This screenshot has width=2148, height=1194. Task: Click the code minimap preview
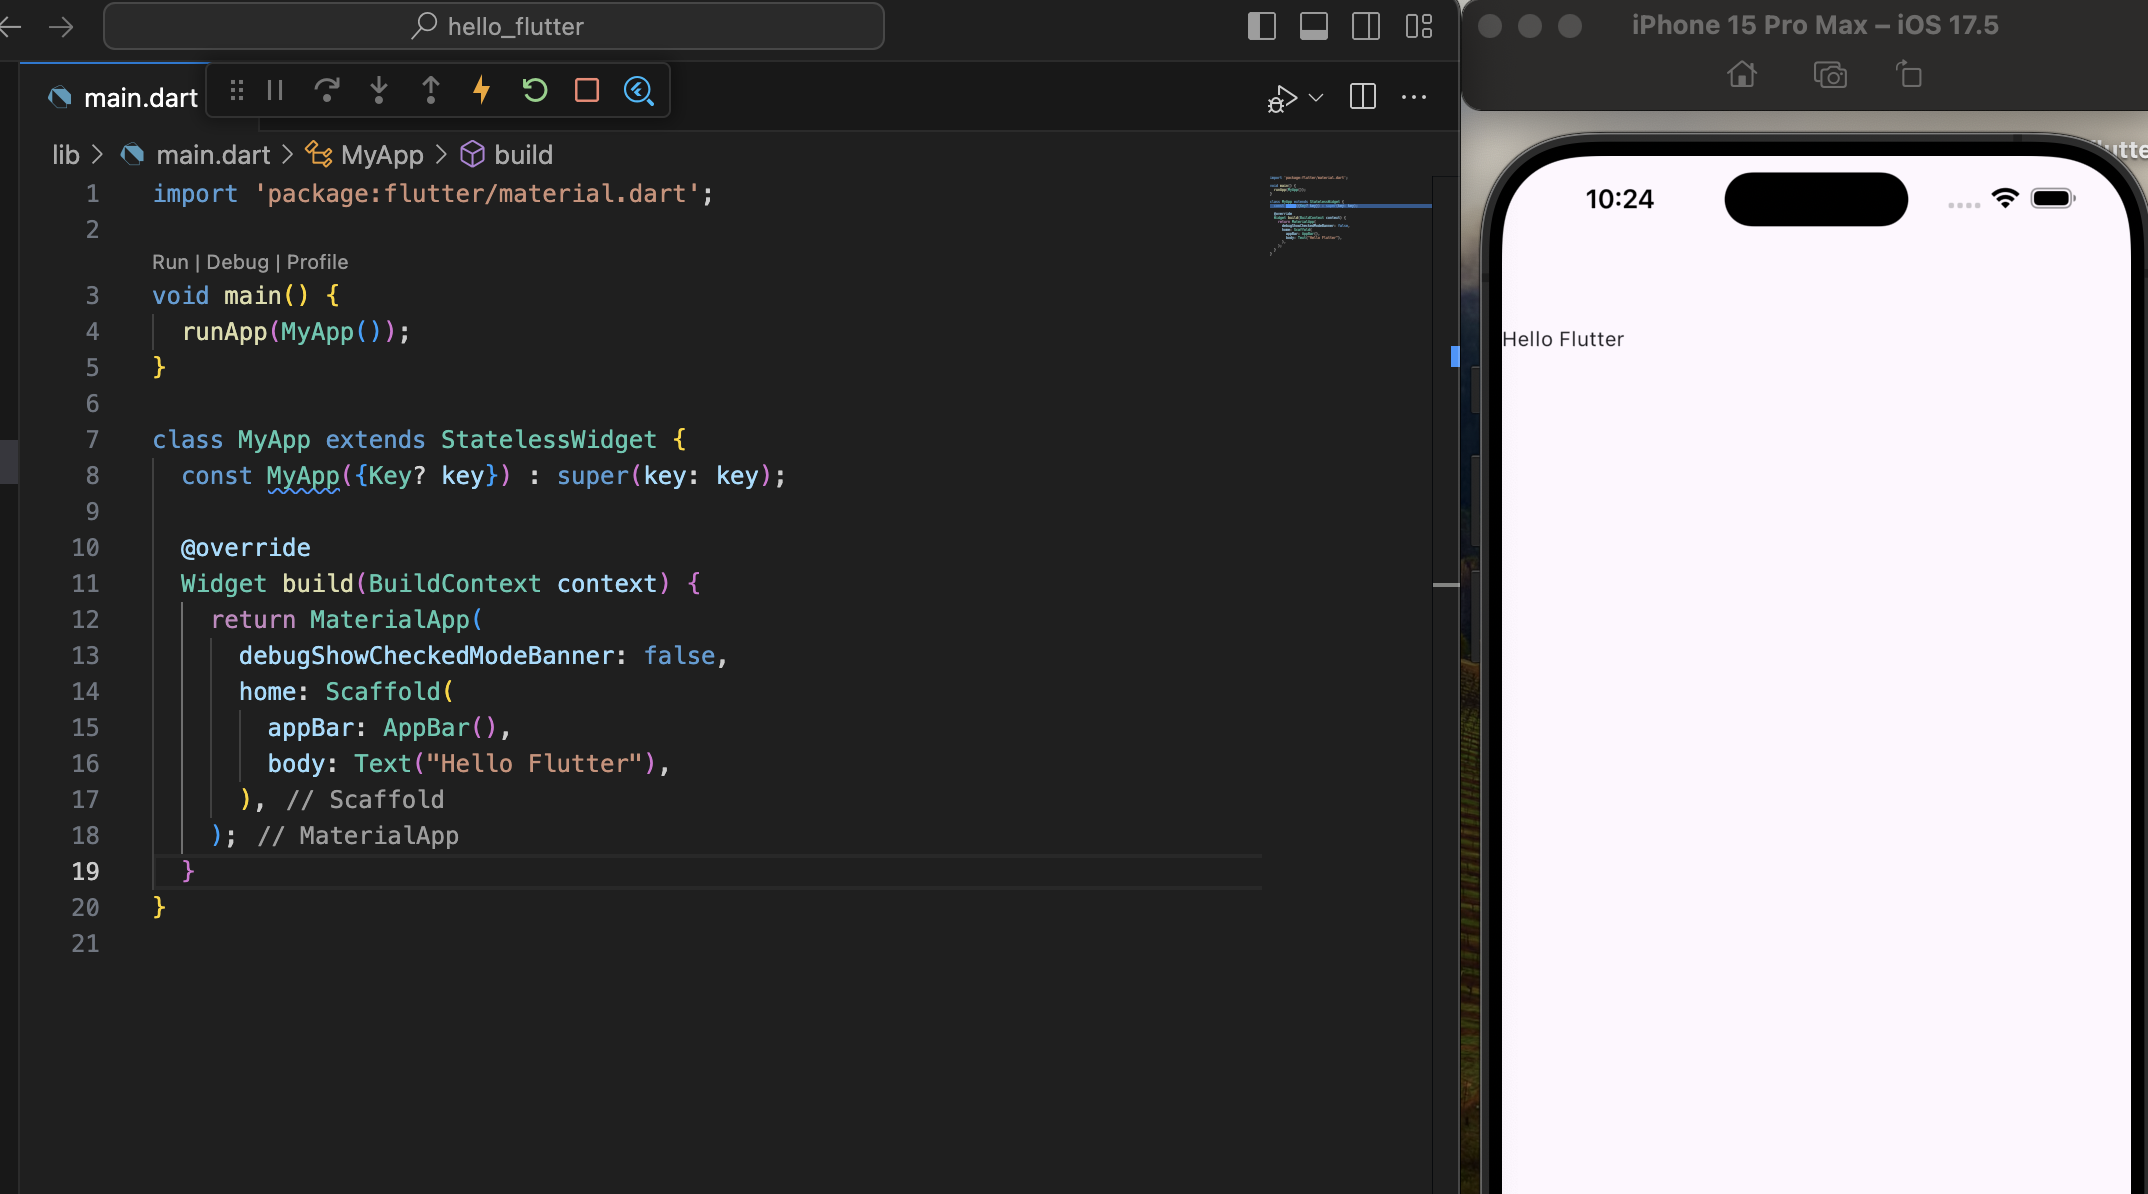click(x=1348, y=215)
